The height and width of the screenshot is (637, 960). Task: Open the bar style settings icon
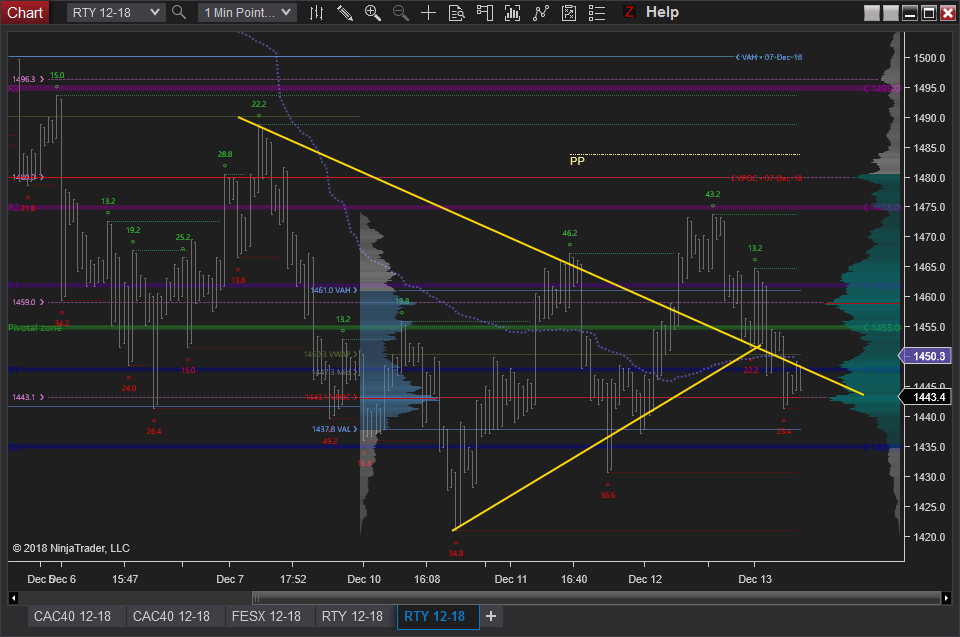coord(317,12)
